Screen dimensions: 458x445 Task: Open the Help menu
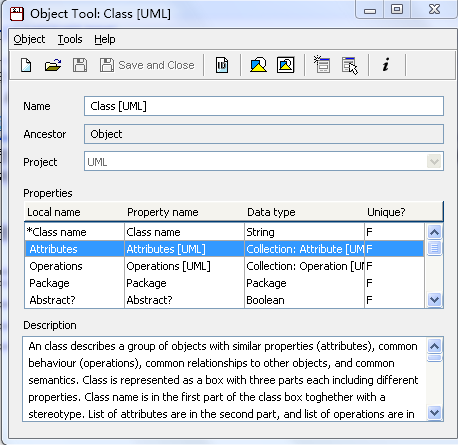pos(105,39)
